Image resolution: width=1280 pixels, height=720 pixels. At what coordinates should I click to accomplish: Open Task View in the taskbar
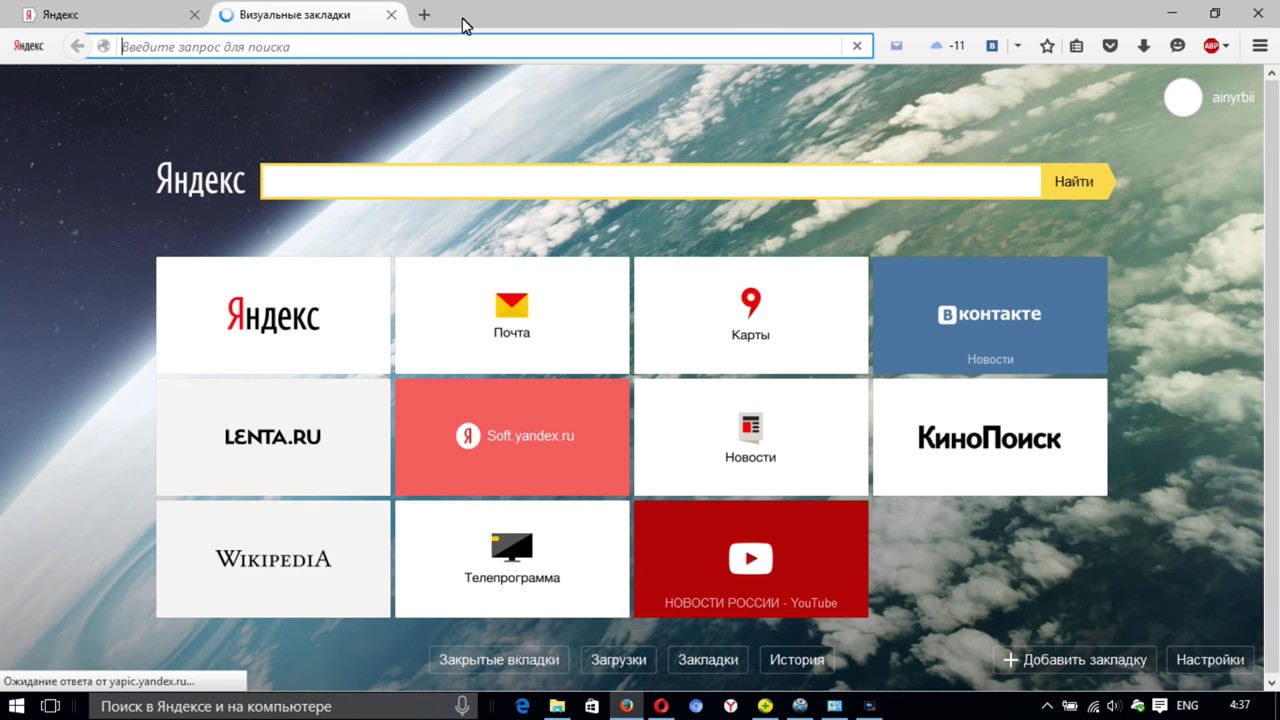50,706
